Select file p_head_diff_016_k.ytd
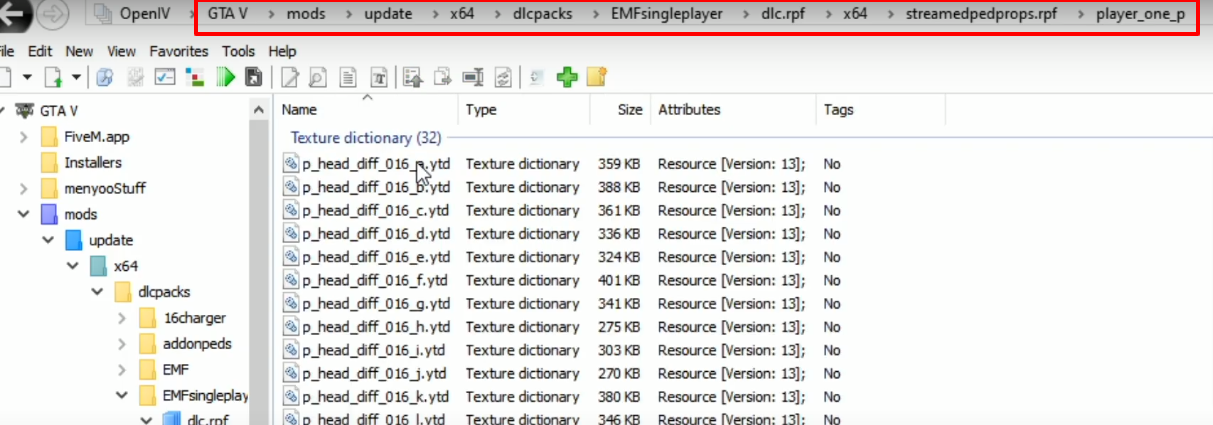This screenshot has width=1213, height=425. click(375, 397)
